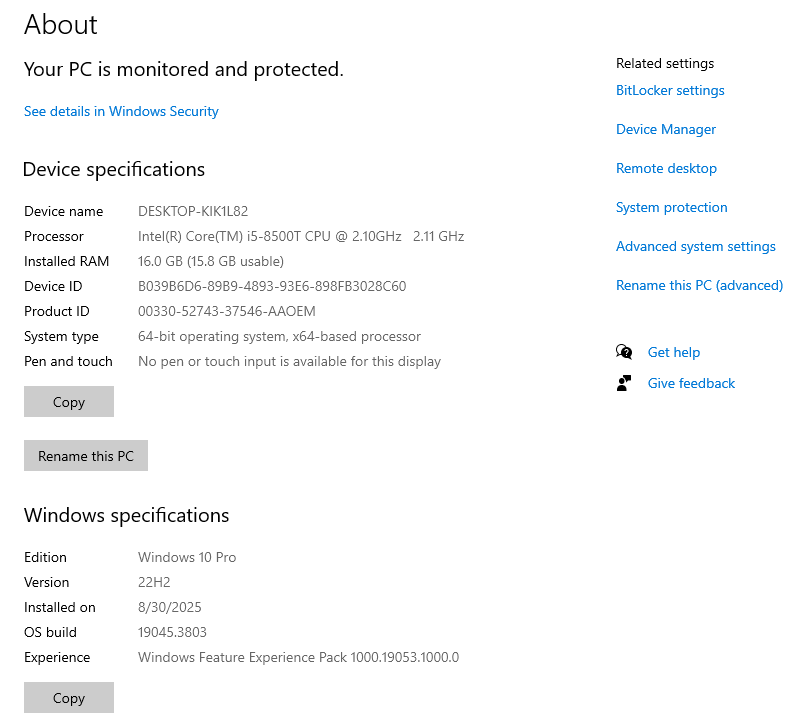Click the device name DESKTOP-KIK1L82 text
Screen dimensions: 802x724
[x=193, y=211]
